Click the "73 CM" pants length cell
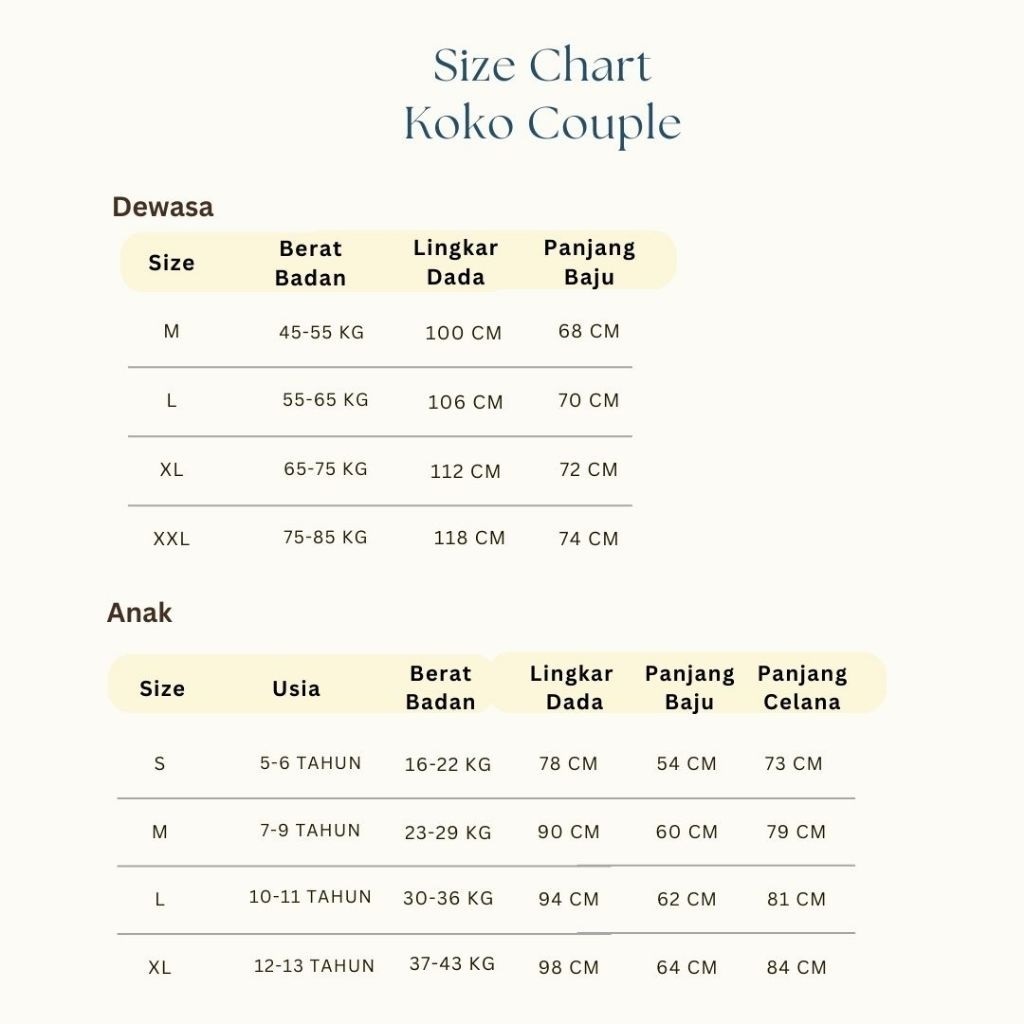This screenshot has height=1024, width=1024. (x=793, y=764)
